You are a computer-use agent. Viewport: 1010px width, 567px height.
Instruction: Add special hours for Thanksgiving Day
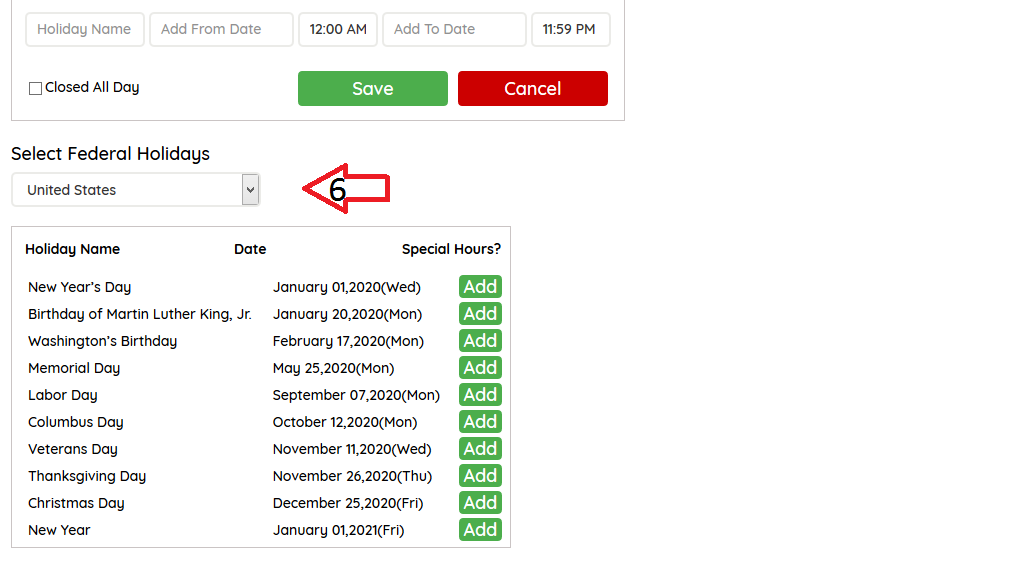480,476
